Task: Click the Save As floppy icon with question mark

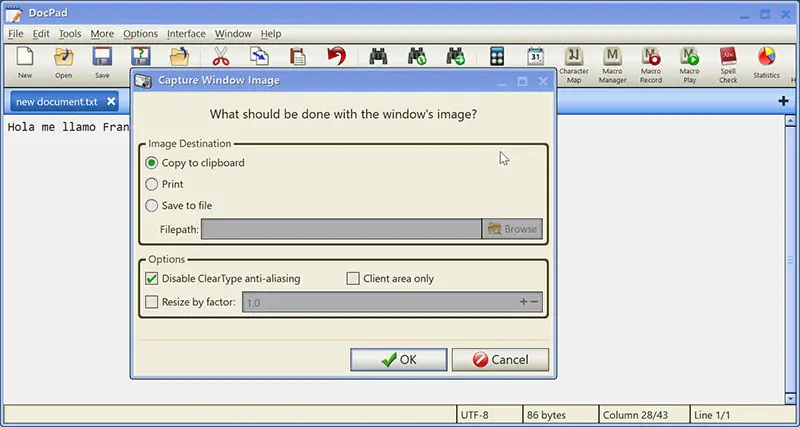Action: (140, 56)
